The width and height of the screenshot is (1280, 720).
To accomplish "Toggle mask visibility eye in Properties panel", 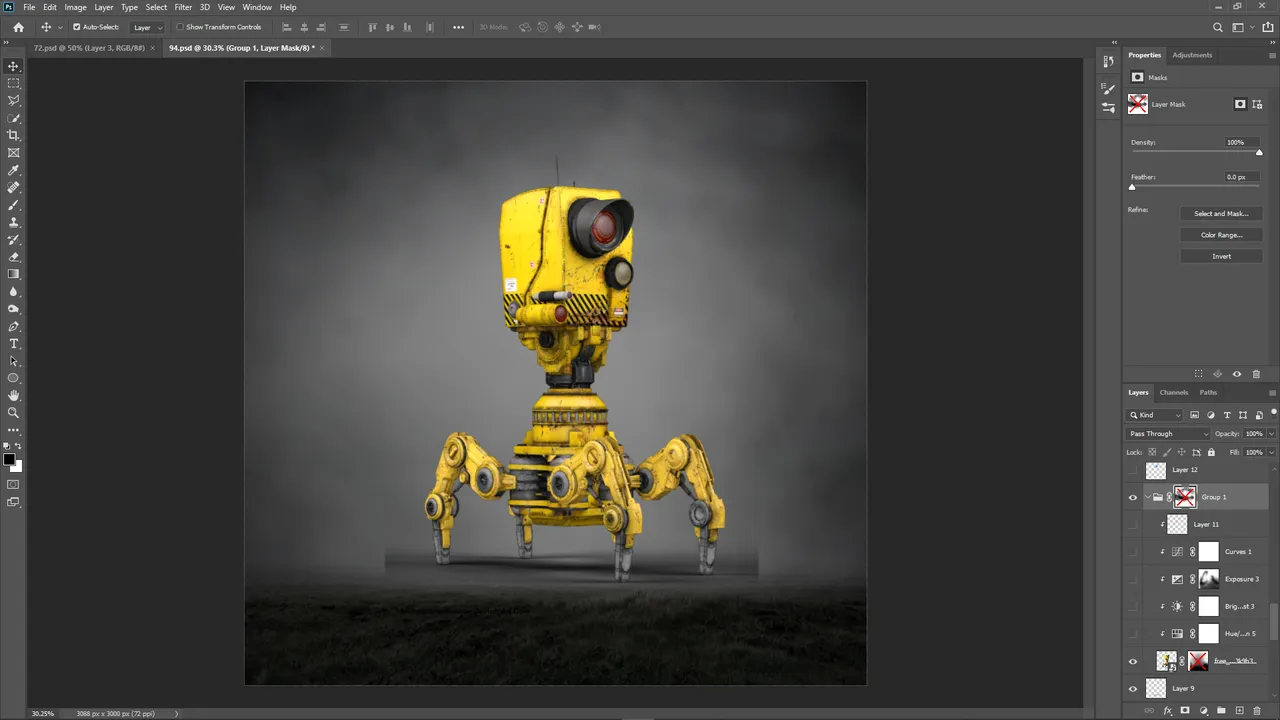I will click(x=1237, y=374).
